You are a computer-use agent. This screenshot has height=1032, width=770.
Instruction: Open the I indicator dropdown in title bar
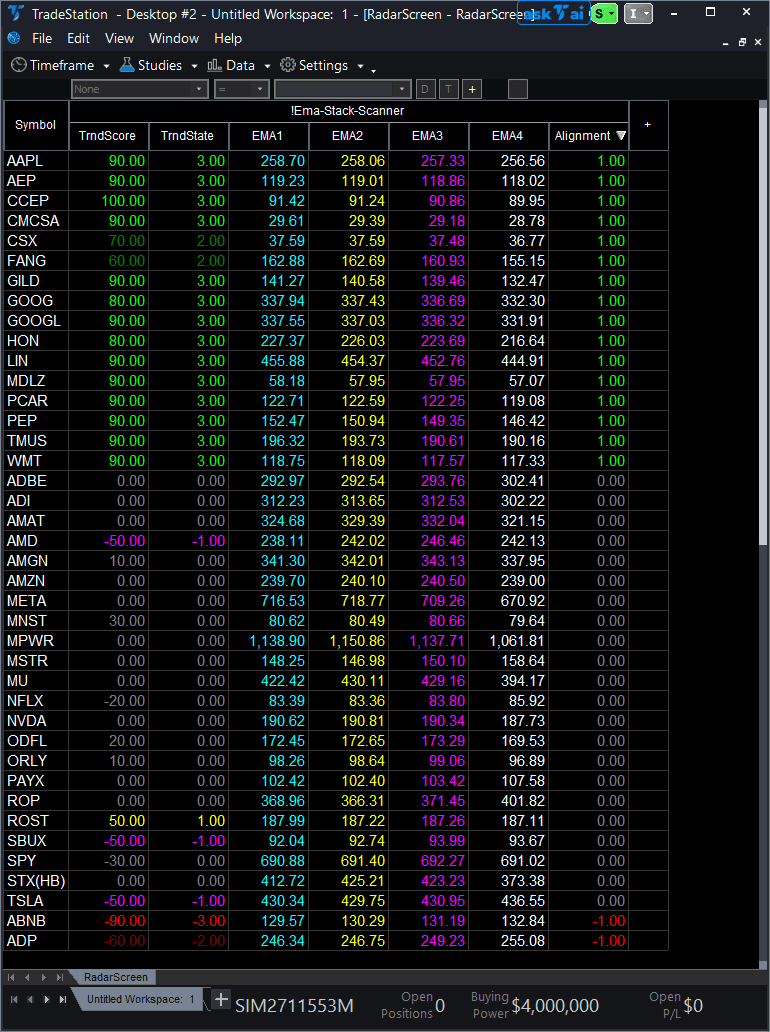point(638,13)
